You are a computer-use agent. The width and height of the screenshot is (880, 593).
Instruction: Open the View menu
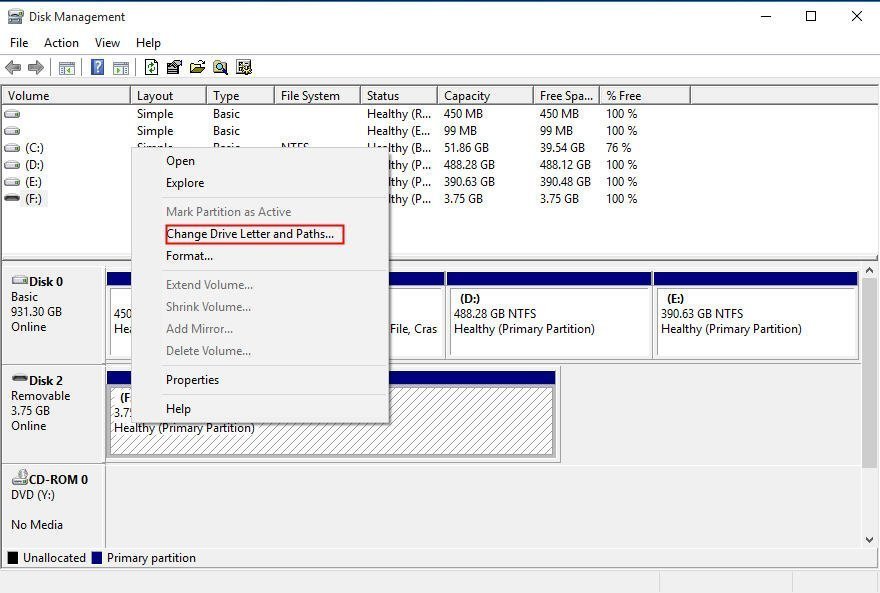pos(107,43)
